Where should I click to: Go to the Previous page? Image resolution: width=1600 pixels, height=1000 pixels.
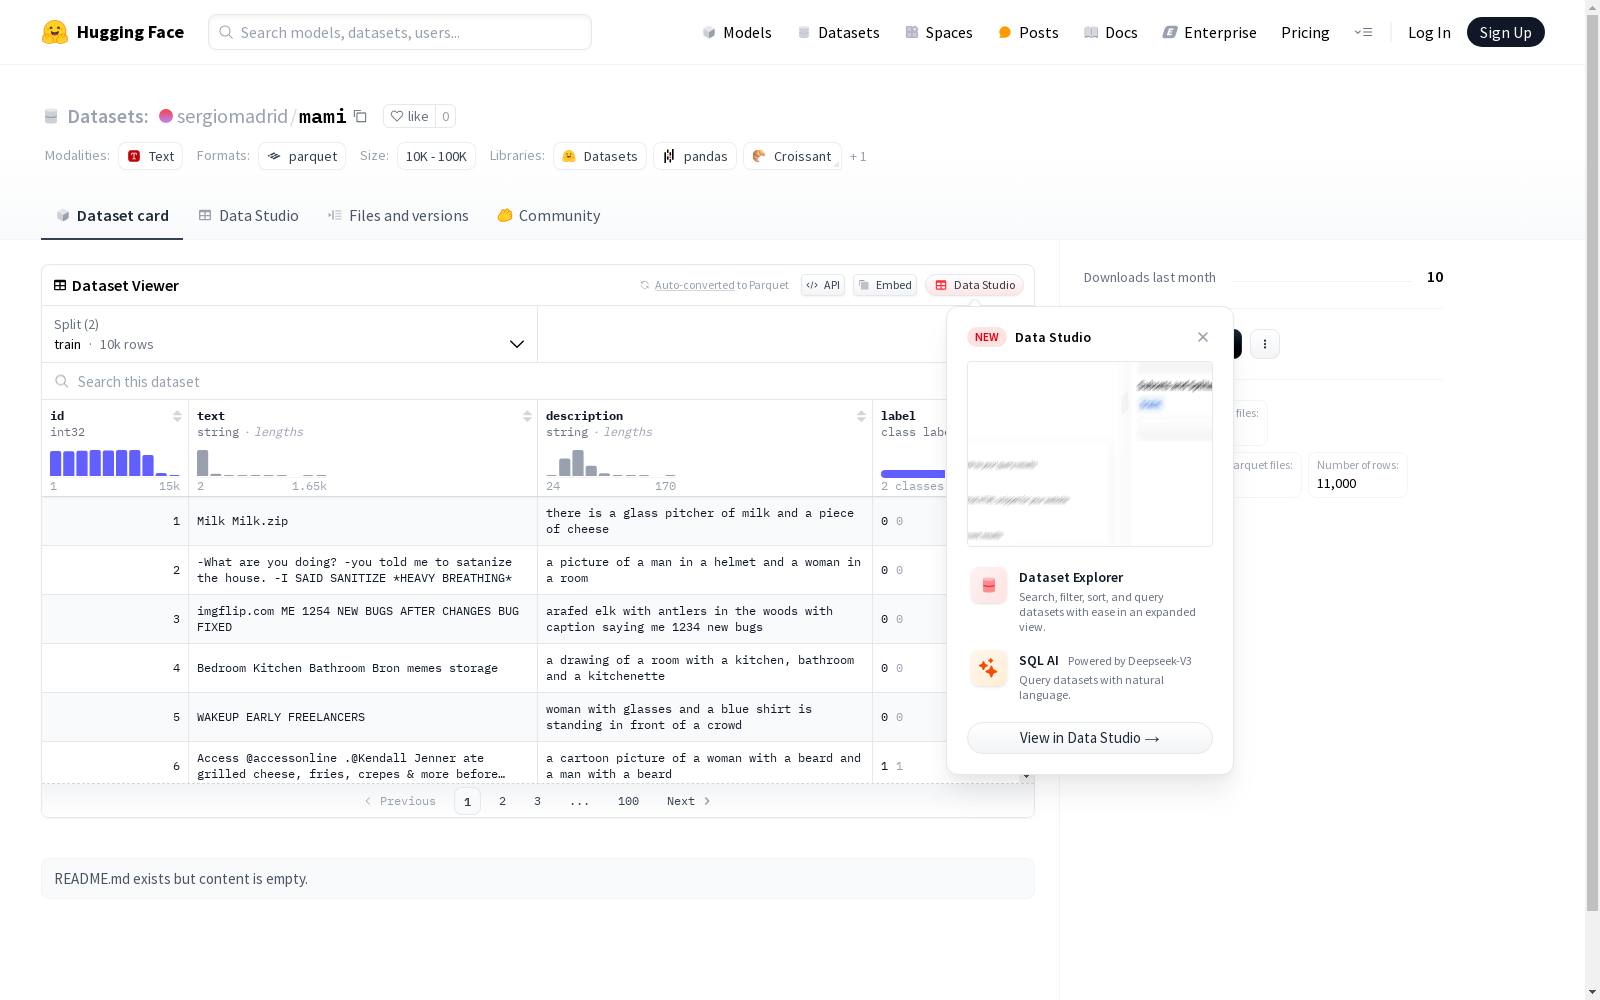[400, 801]
